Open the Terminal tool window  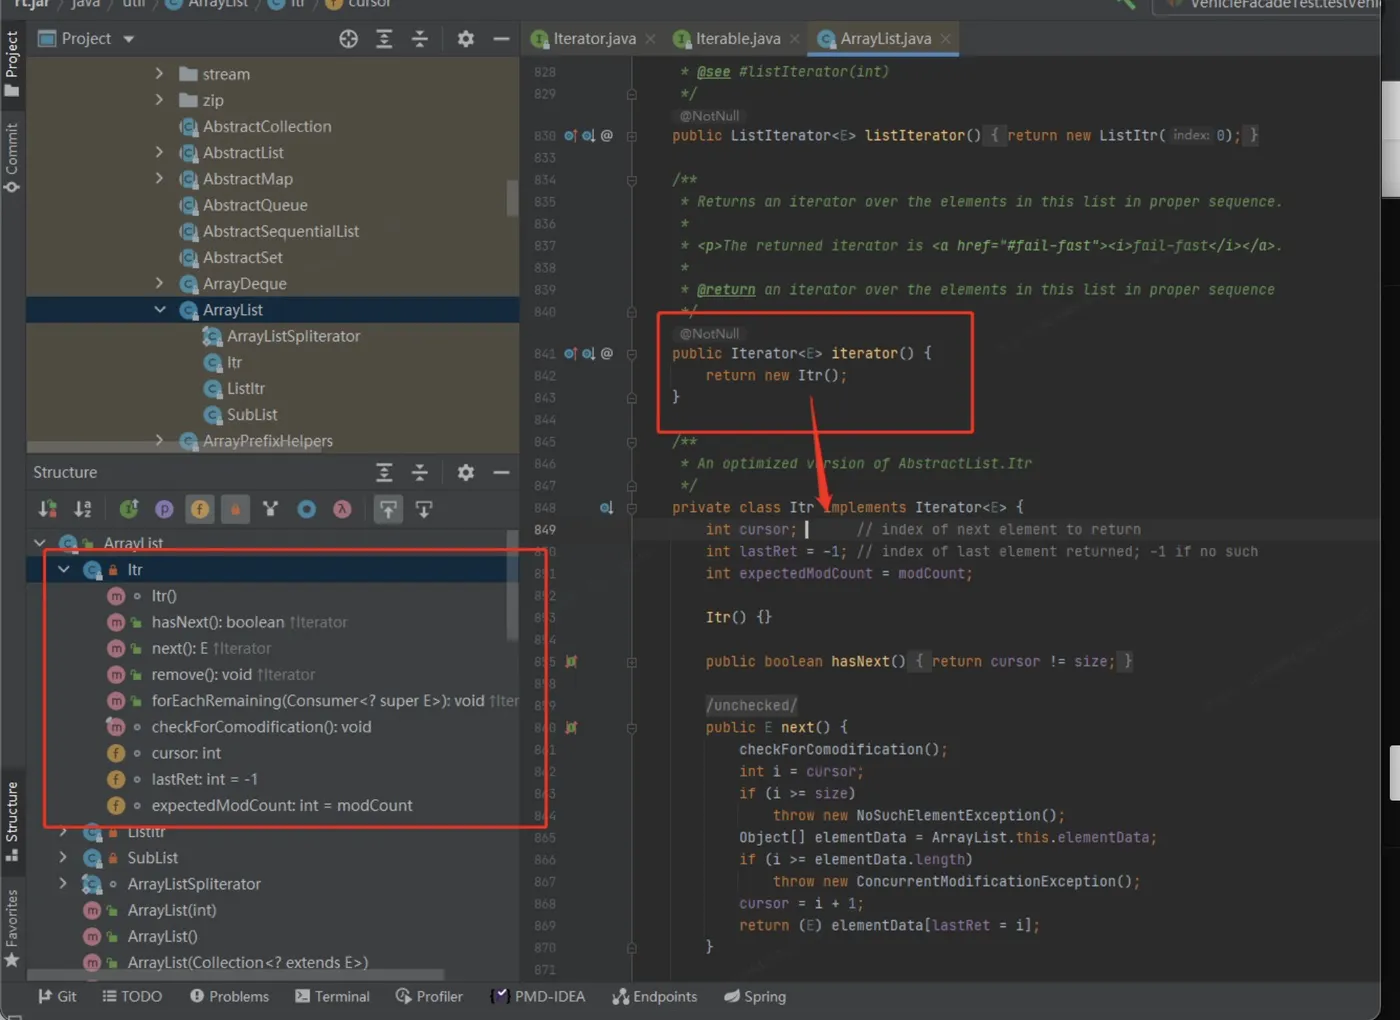coord(332,996)
